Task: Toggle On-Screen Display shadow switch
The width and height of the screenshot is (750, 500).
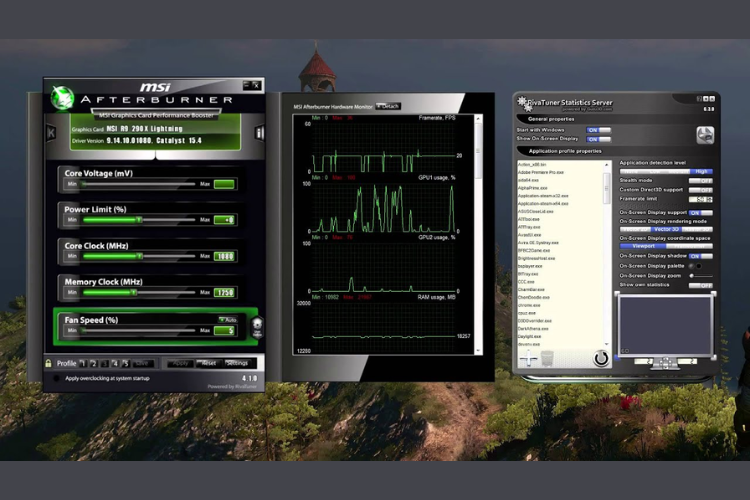Action: coord(701,256)
